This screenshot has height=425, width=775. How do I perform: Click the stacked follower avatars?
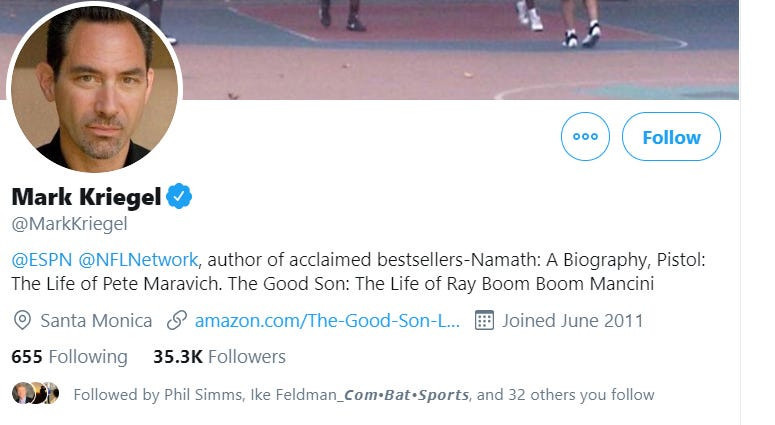point(36,393)
